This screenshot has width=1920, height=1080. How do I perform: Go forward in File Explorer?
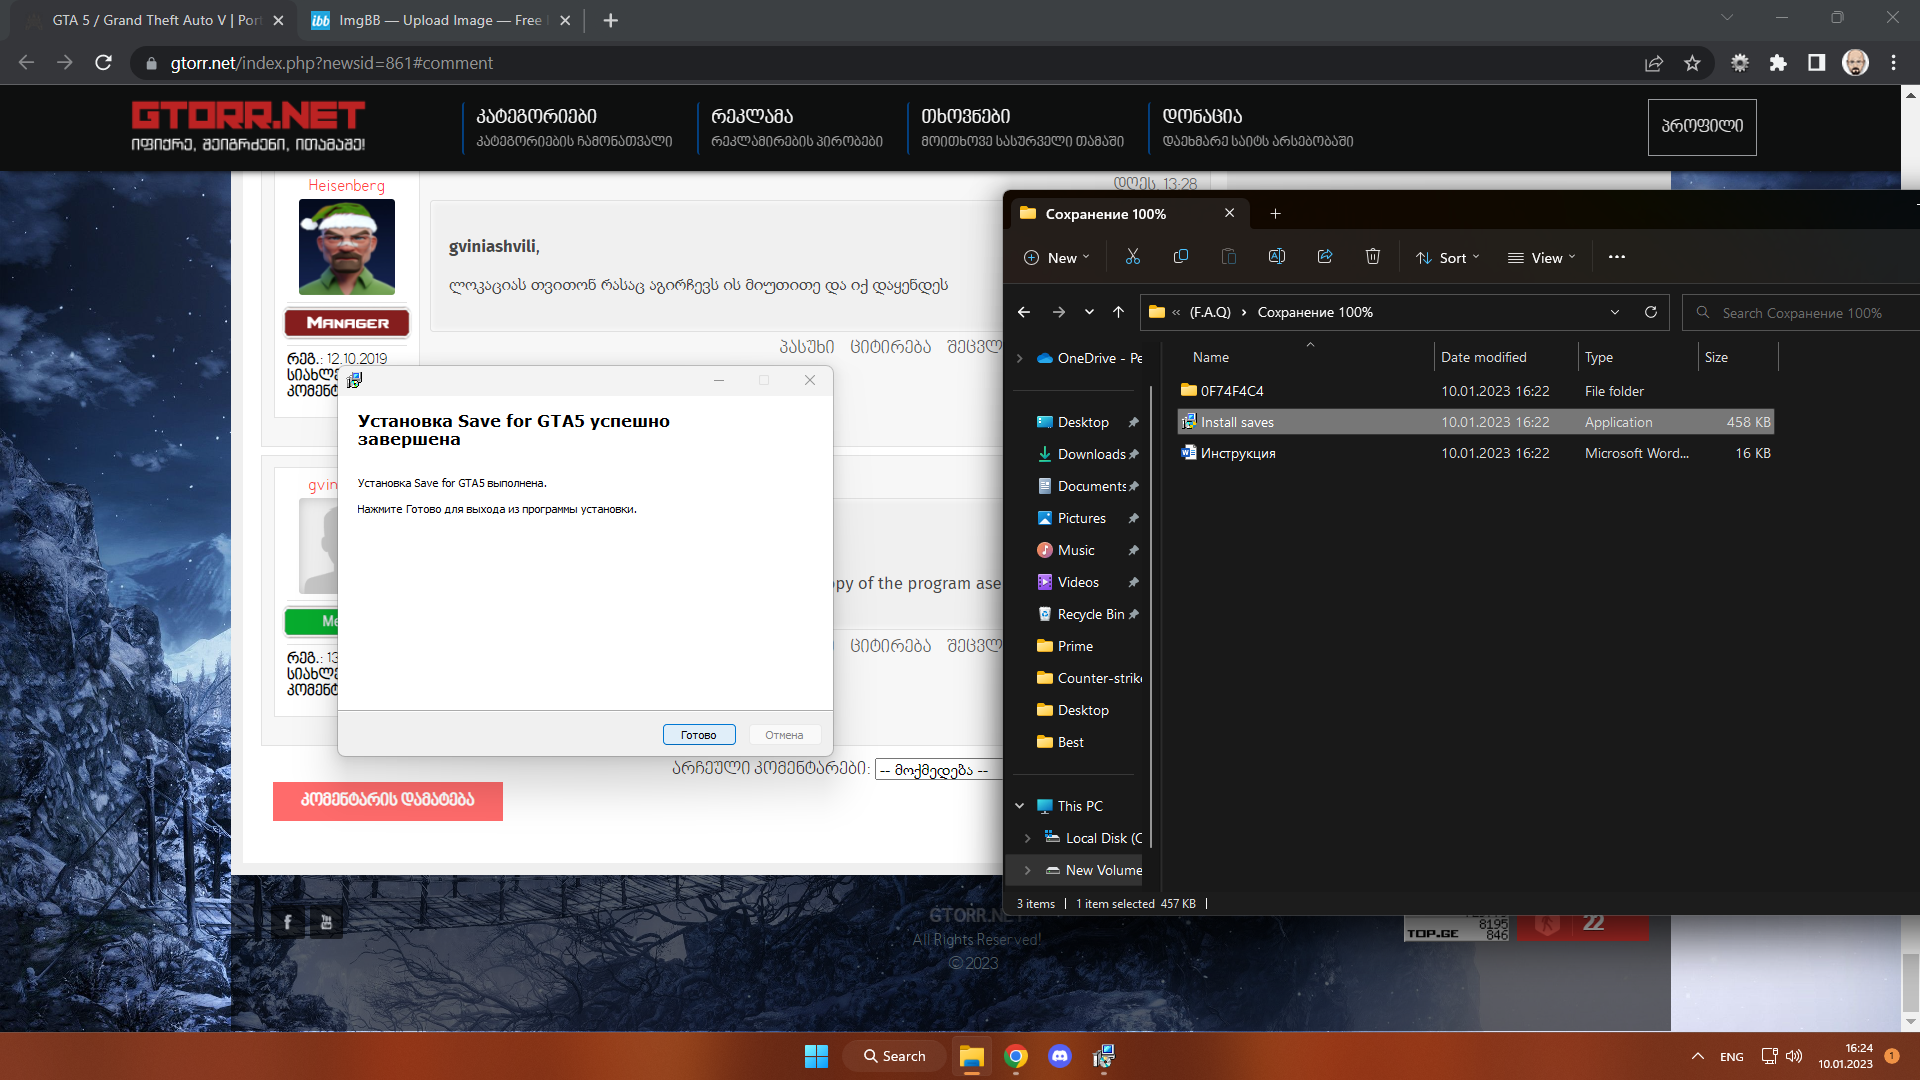click(1059, 312)
